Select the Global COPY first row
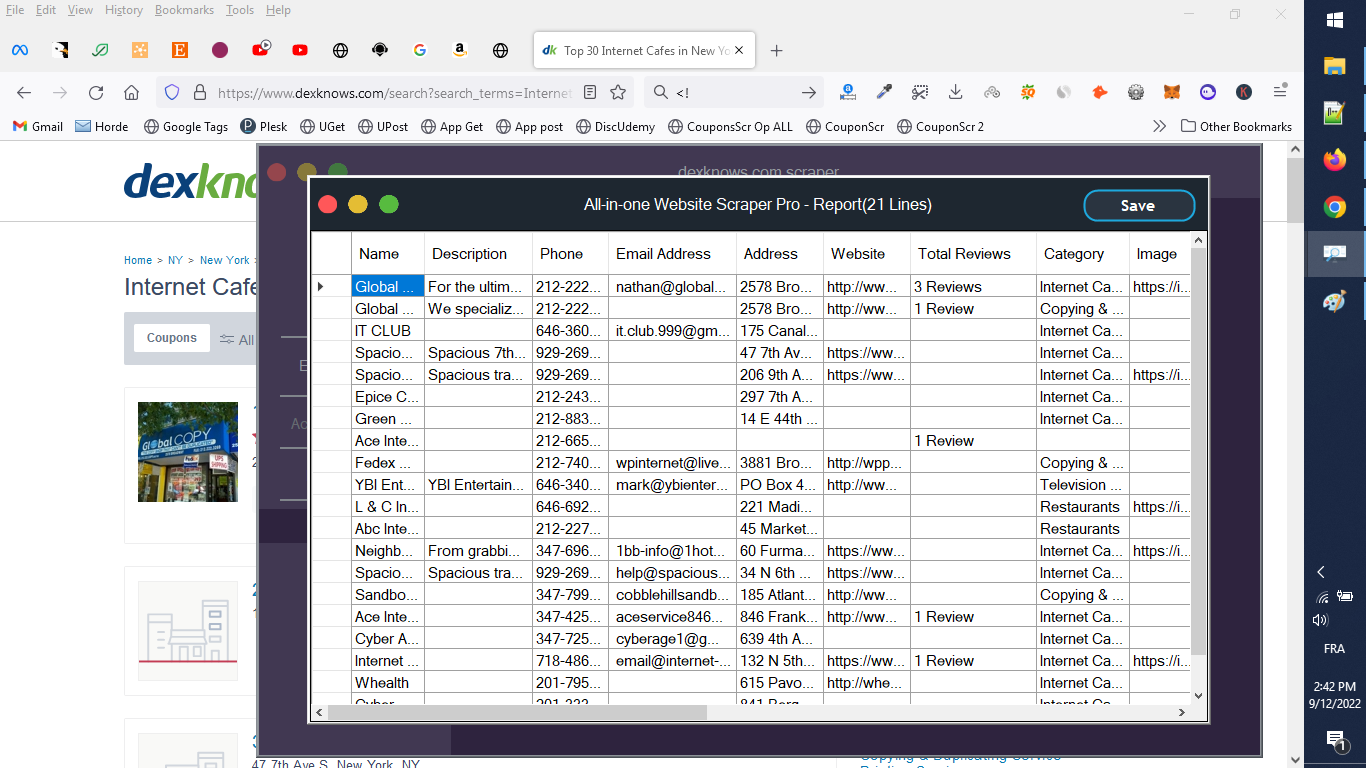 click(x=386, y=286)
